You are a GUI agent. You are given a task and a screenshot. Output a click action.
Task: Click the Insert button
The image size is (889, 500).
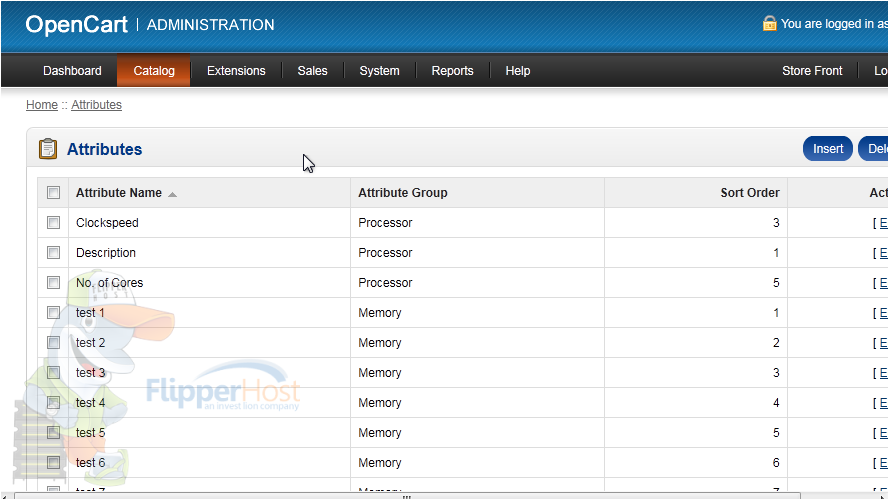[x=828, y=149]
